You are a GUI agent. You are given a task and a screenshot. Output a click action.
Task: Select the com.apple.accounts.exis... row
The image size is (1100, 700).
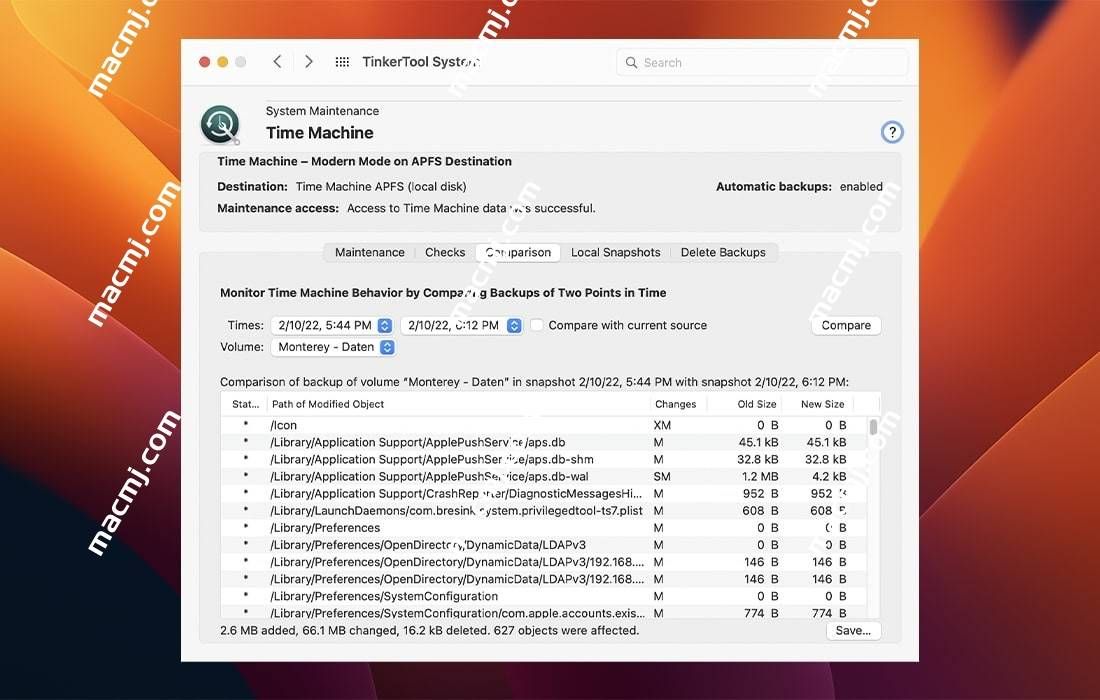click(x=544, y=613)
